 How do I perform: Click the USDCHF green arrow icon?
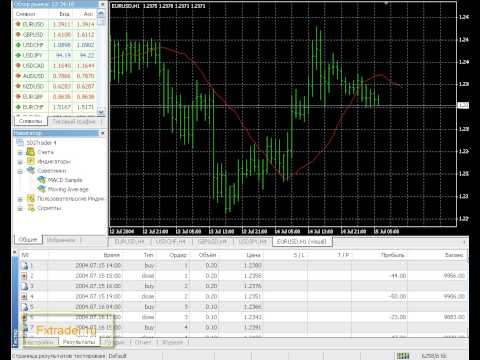coord(18,45)
